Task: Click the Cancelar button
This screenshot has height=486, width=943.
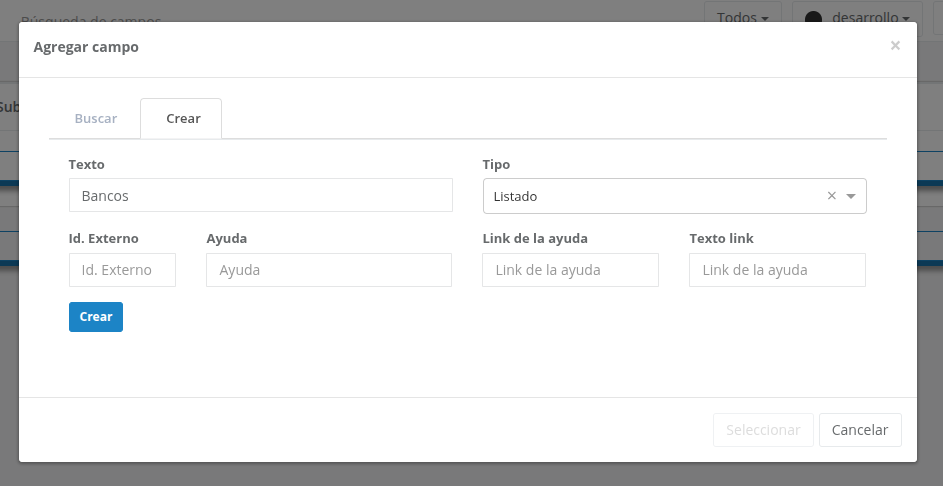Action: tap(860, 430)
